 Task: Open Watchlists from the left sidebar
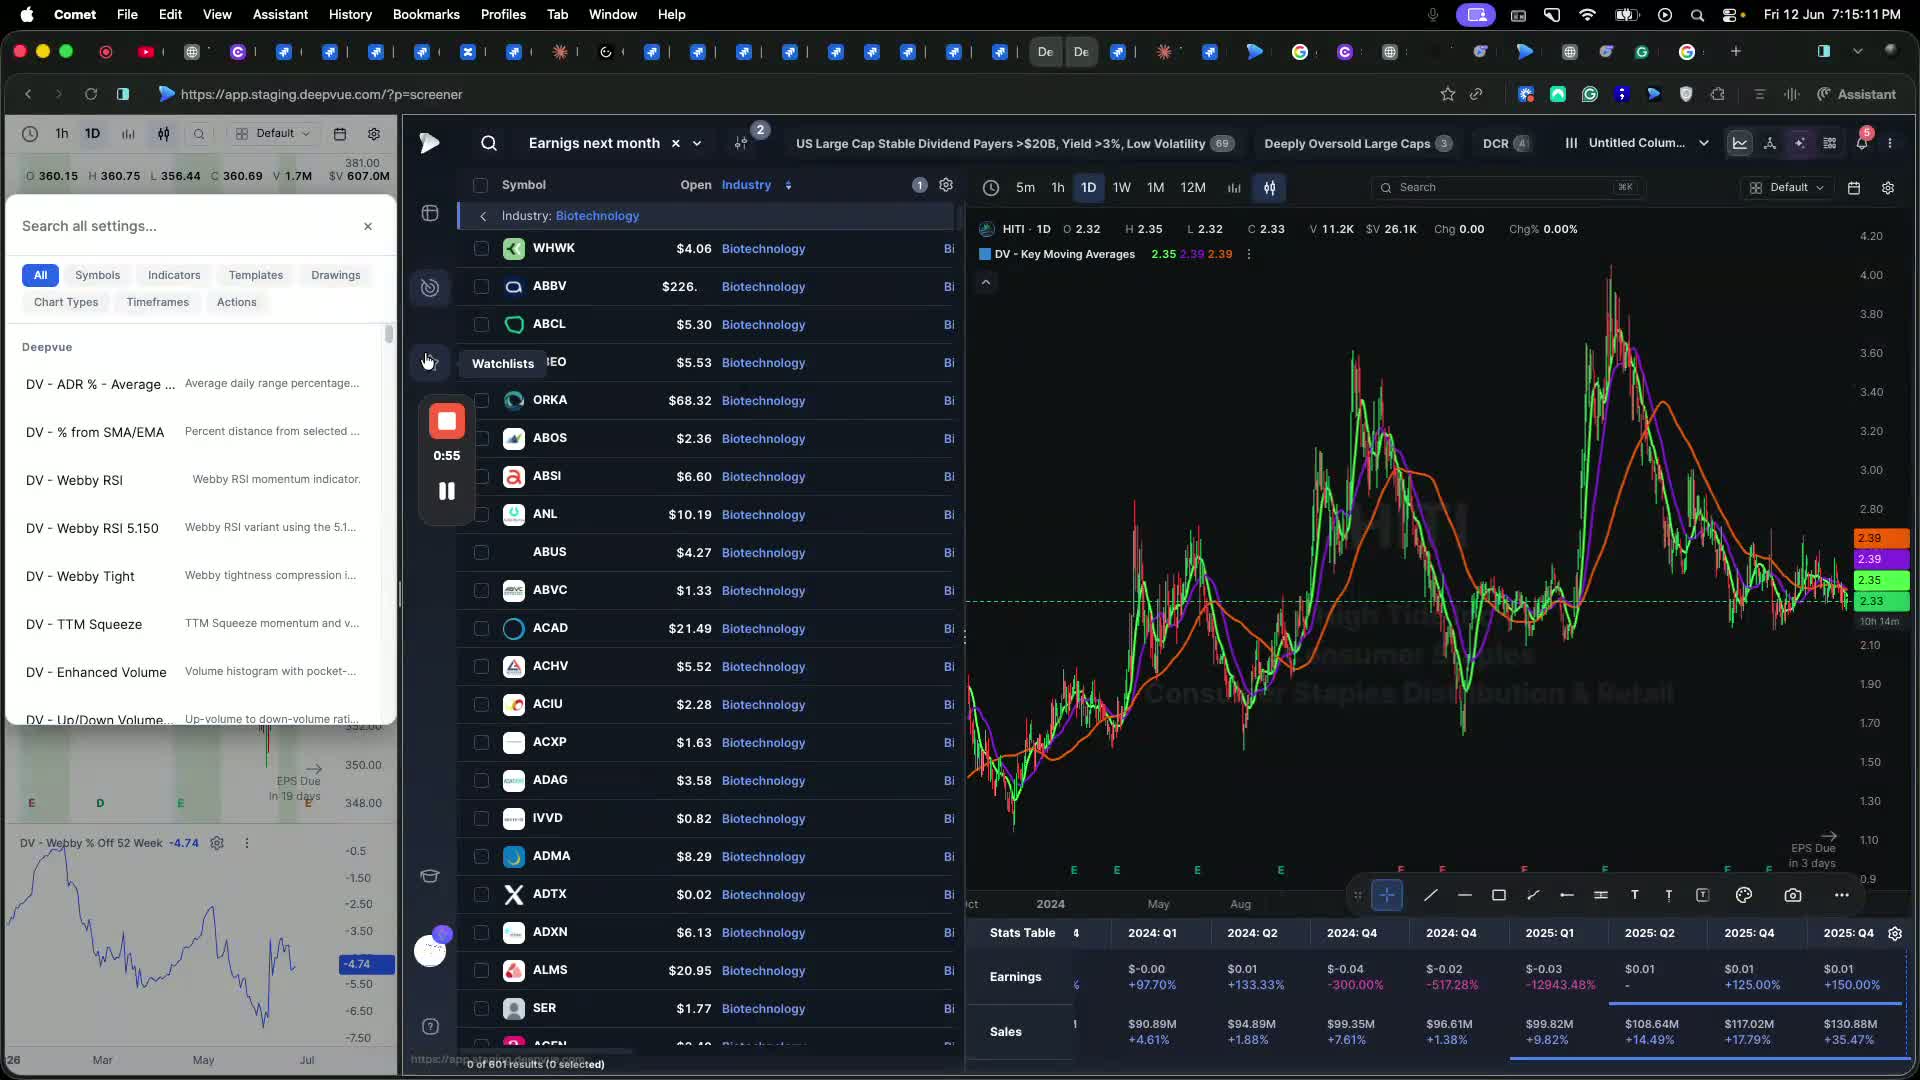430,362
